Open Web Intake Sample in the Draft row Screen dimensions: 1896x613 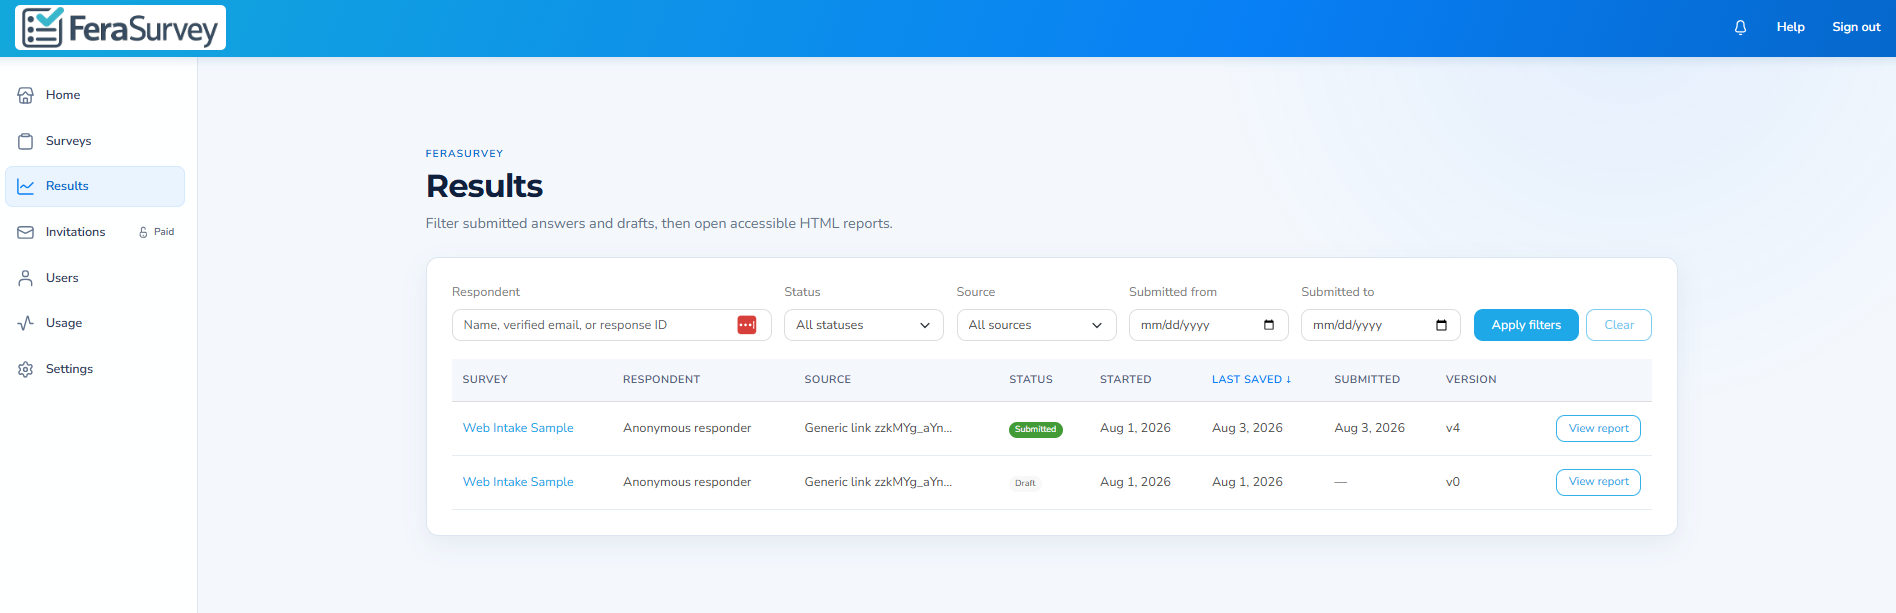518,482
